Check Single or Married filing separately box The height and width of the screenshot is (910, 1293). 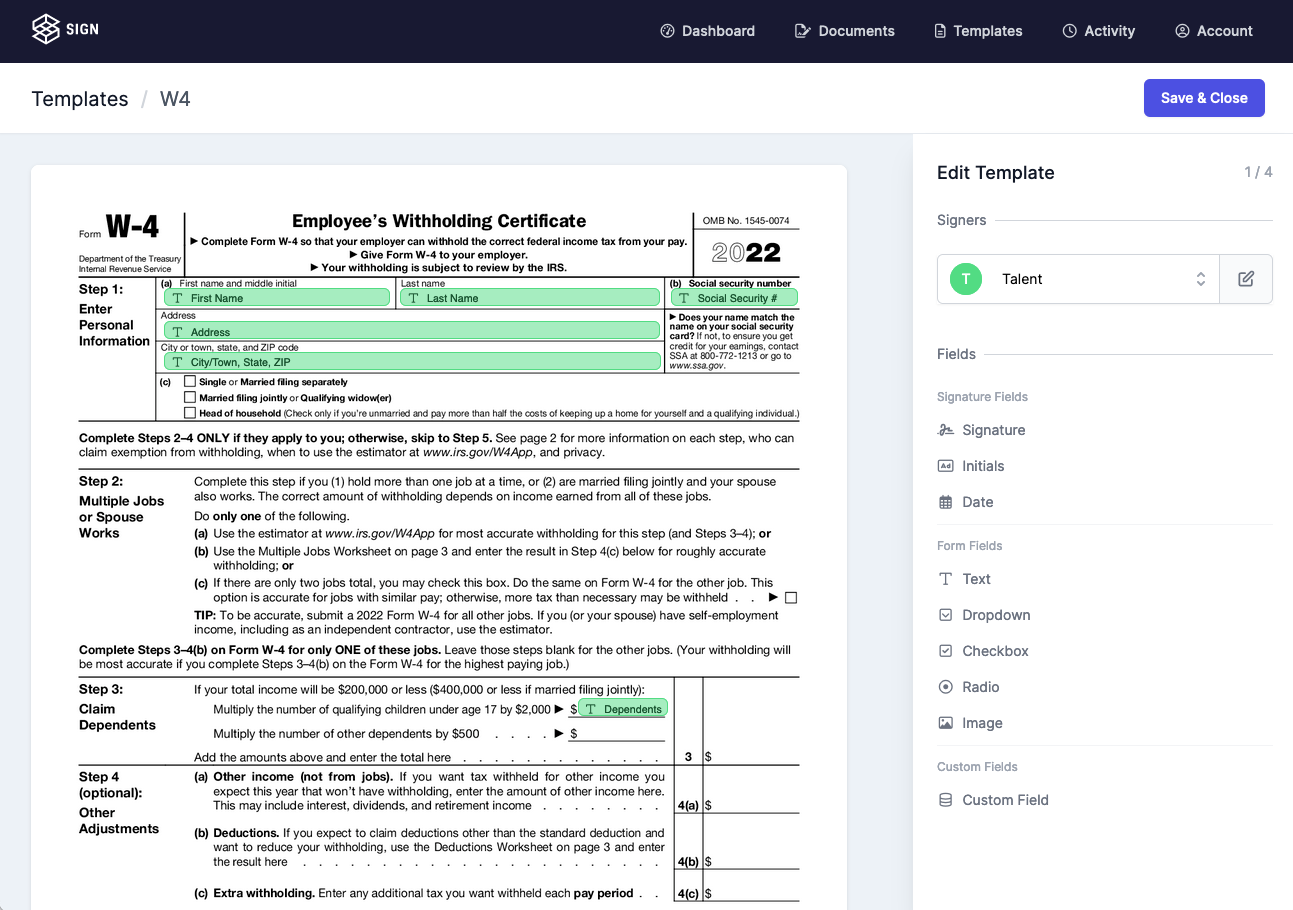tap(190, 382)
